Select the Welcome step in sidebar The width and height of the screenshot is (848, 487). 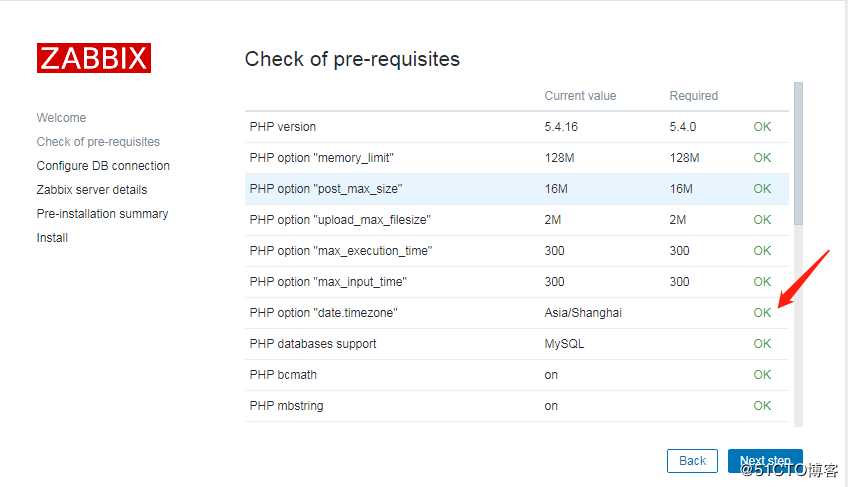[61, 117]
